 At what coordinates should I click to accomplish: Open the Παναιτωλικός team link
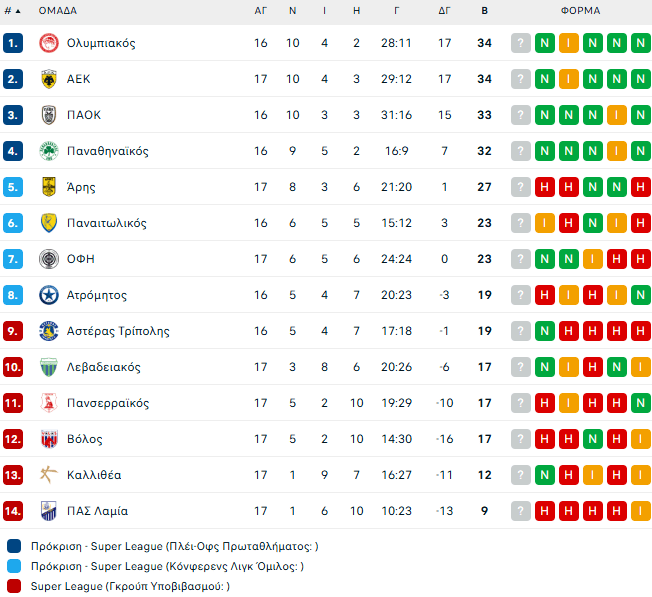click(107, 223)
